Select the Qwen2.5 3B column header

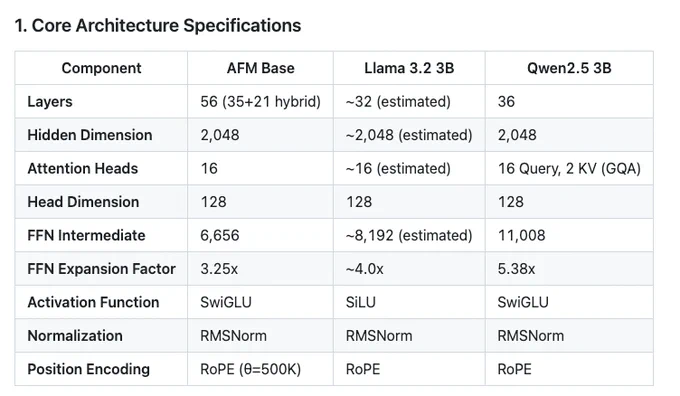click(569, 68)
